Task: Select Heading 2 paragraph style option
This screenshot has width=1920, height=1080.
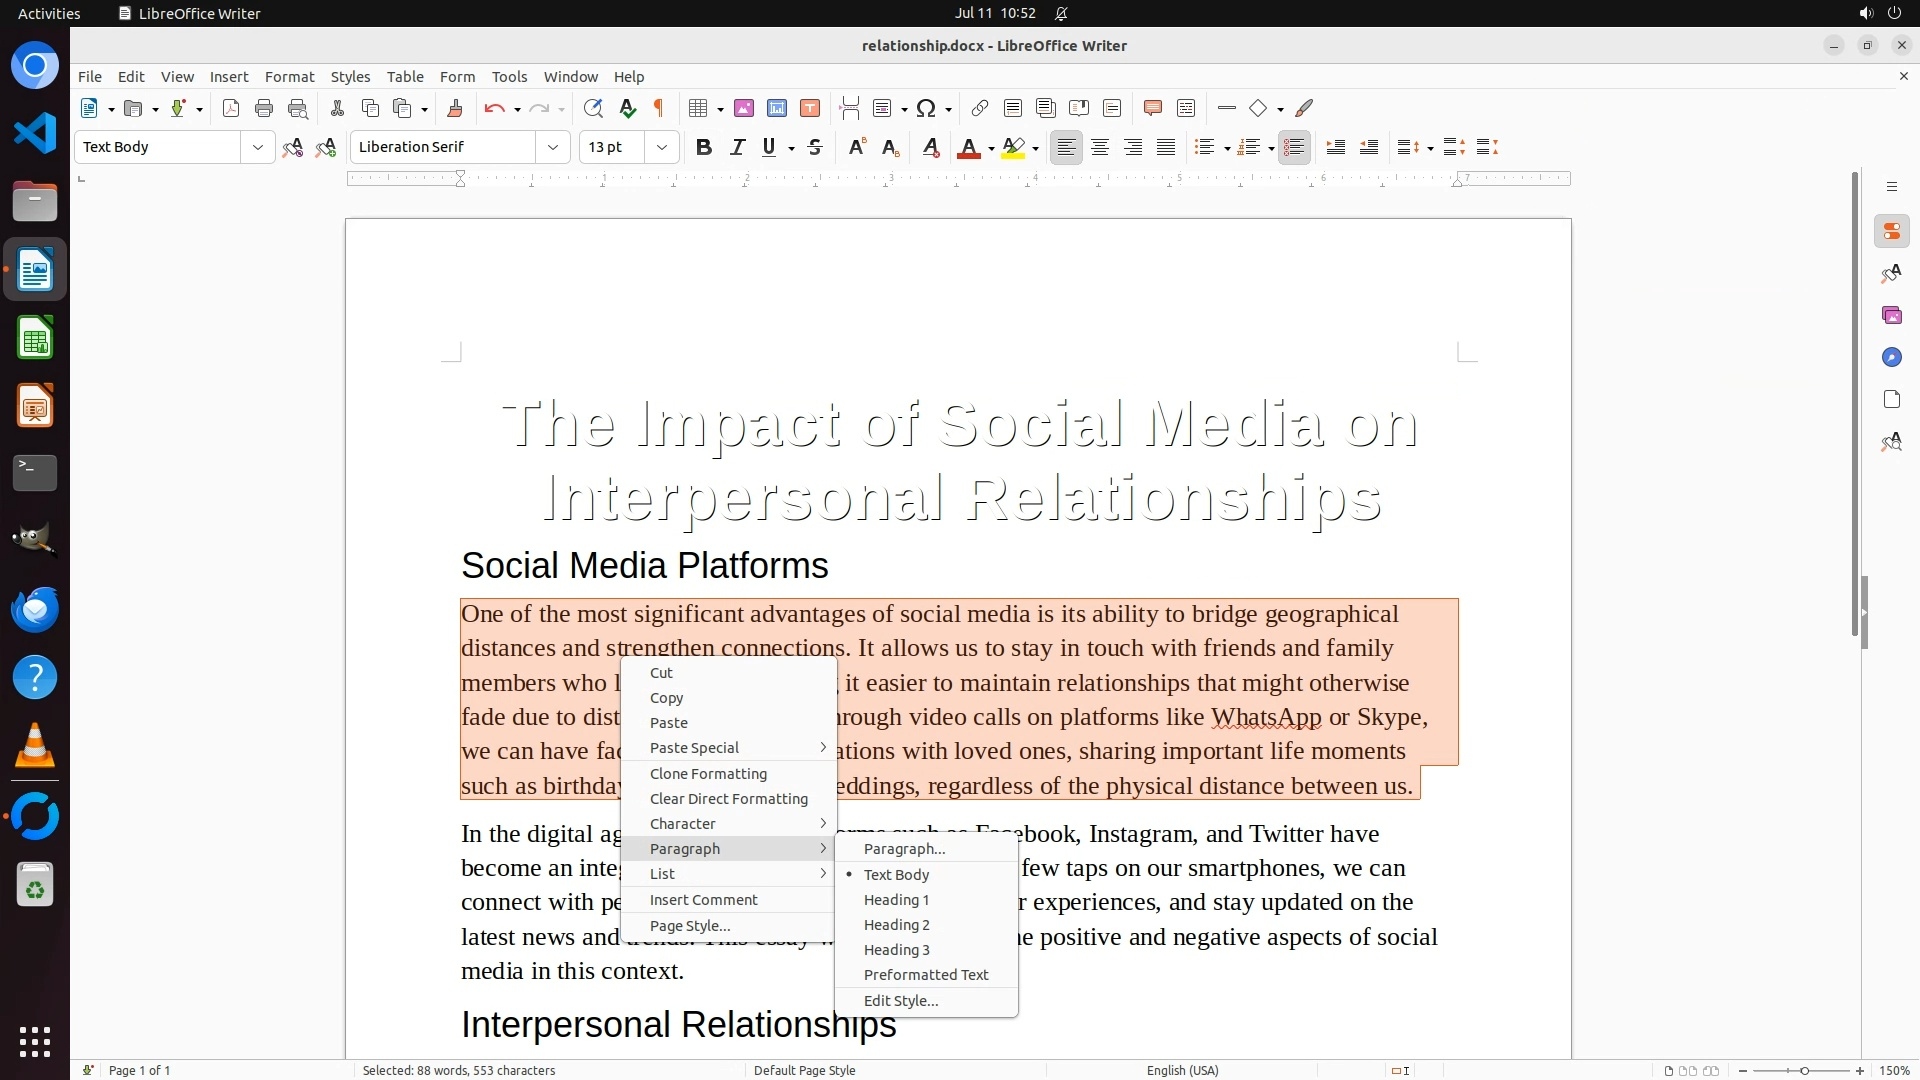Action: coord(896,925)
